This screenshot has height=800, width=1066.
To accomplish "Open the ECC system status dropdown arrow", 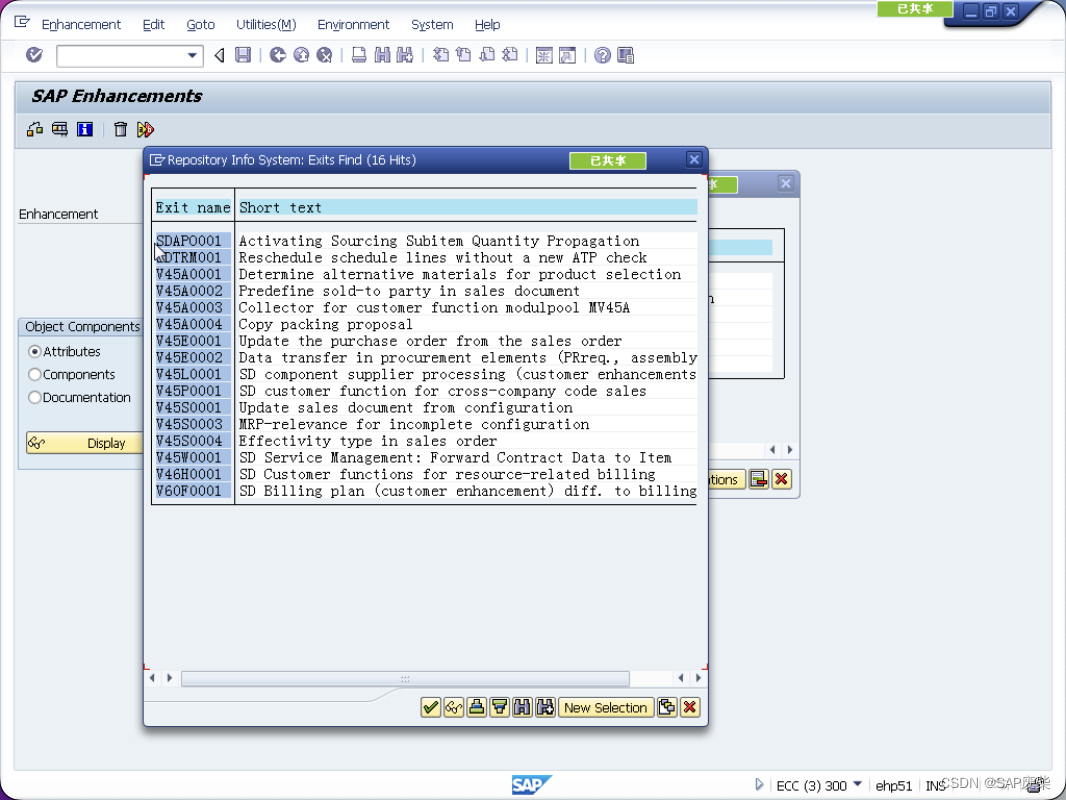I will (x=857, y=784).
